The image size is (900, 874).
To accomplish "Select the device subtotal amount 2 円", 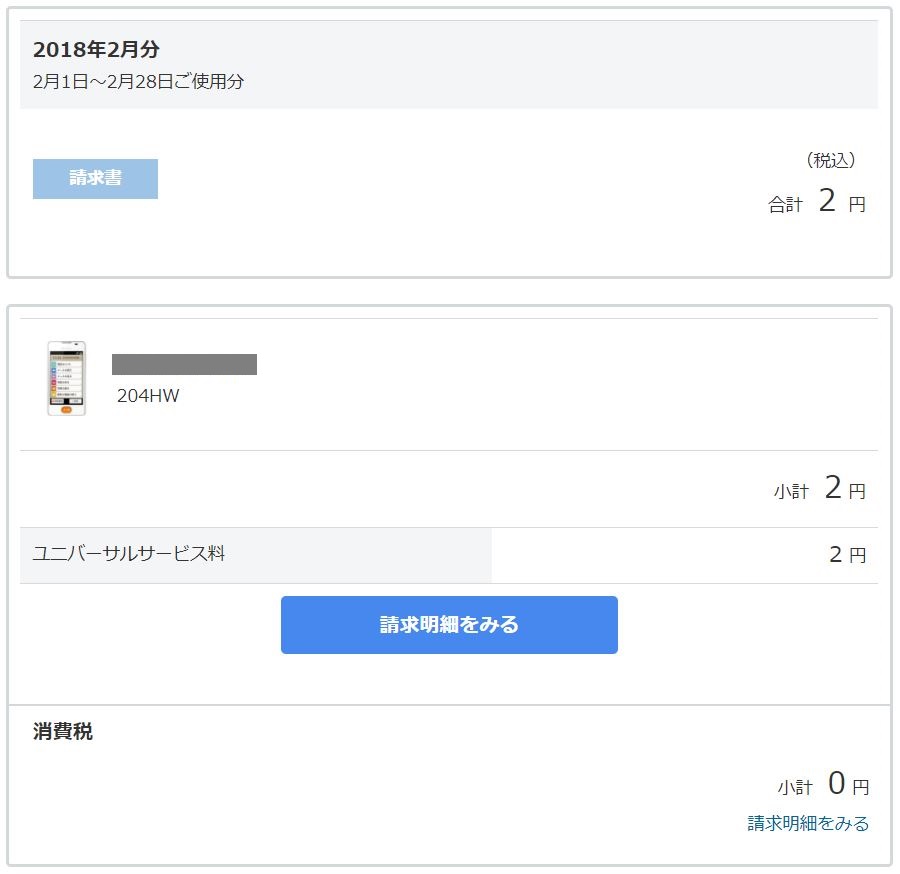I will coord(845,488).
